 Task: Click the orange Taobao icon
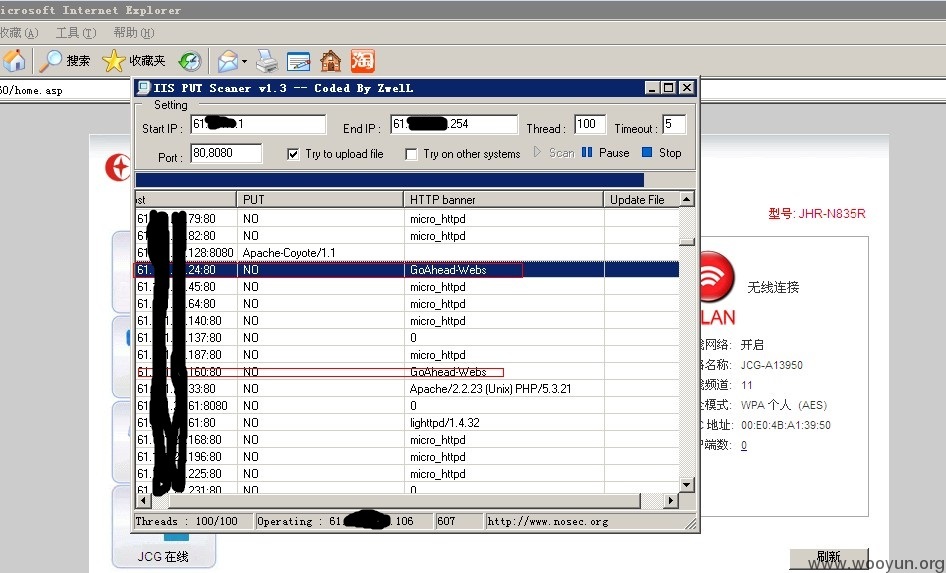pyautogui.click(x=363, y=61)
